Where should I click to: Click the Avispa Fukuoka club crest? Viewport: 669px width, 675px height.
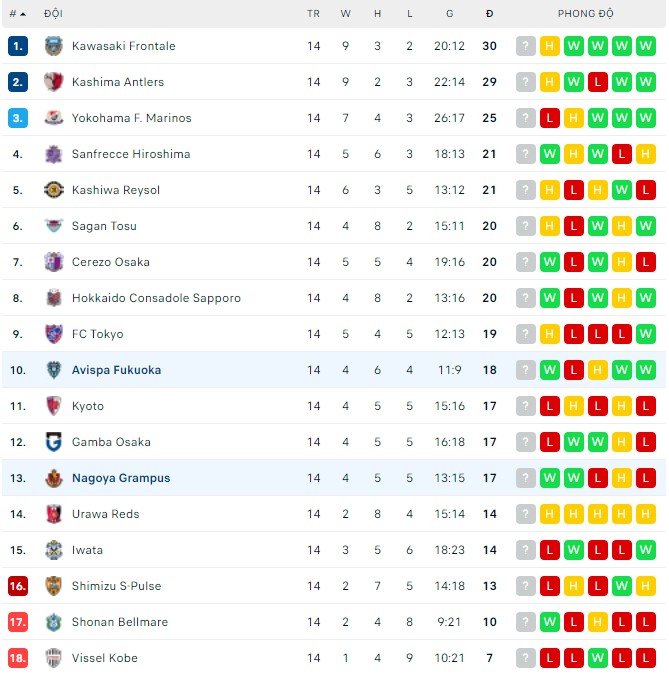pos(53,370)
